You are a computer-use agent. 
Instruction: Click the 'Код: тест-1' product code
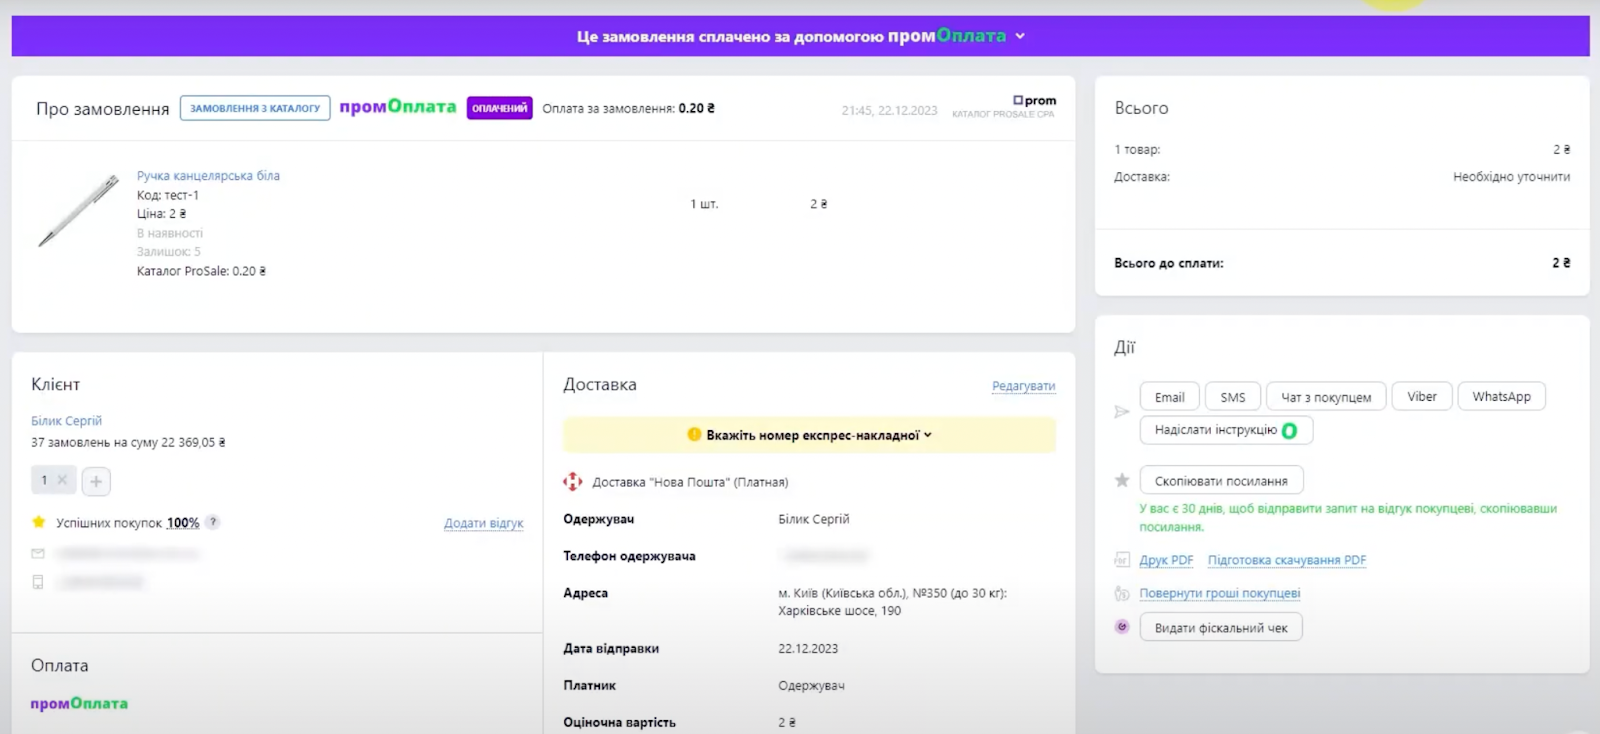(x=168, y=195)
